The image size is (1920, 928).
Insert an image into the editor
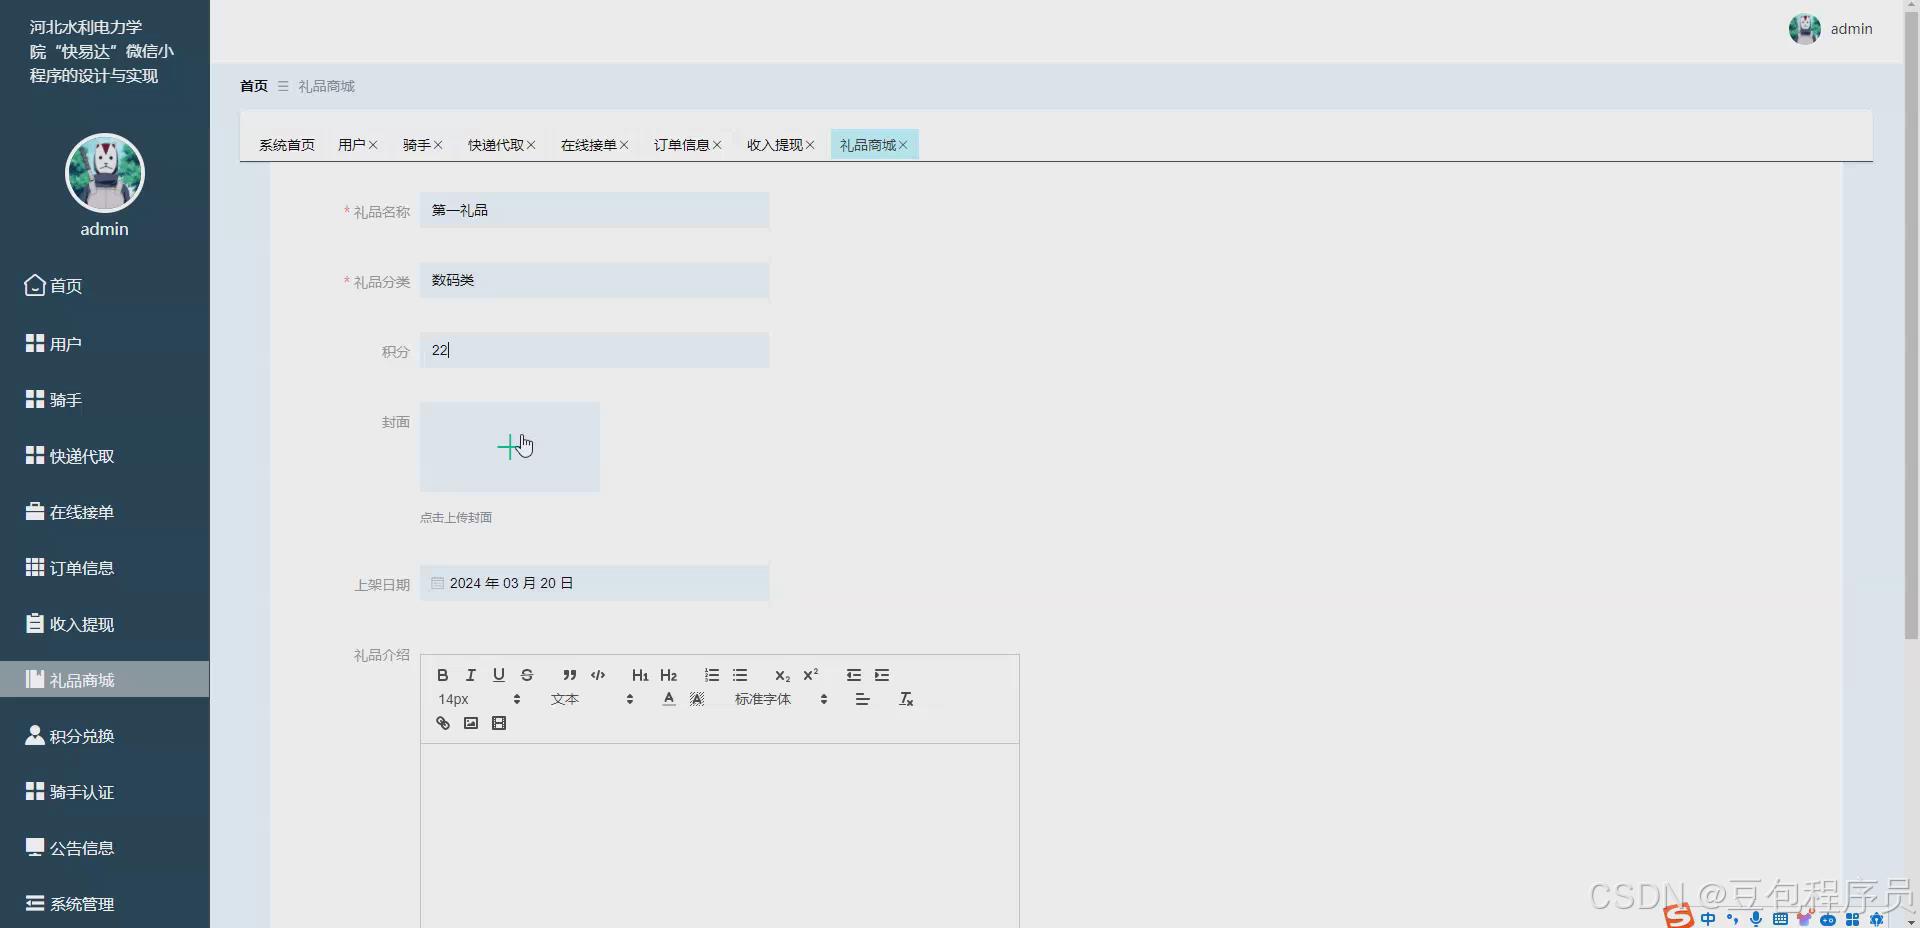click(471, 723)
